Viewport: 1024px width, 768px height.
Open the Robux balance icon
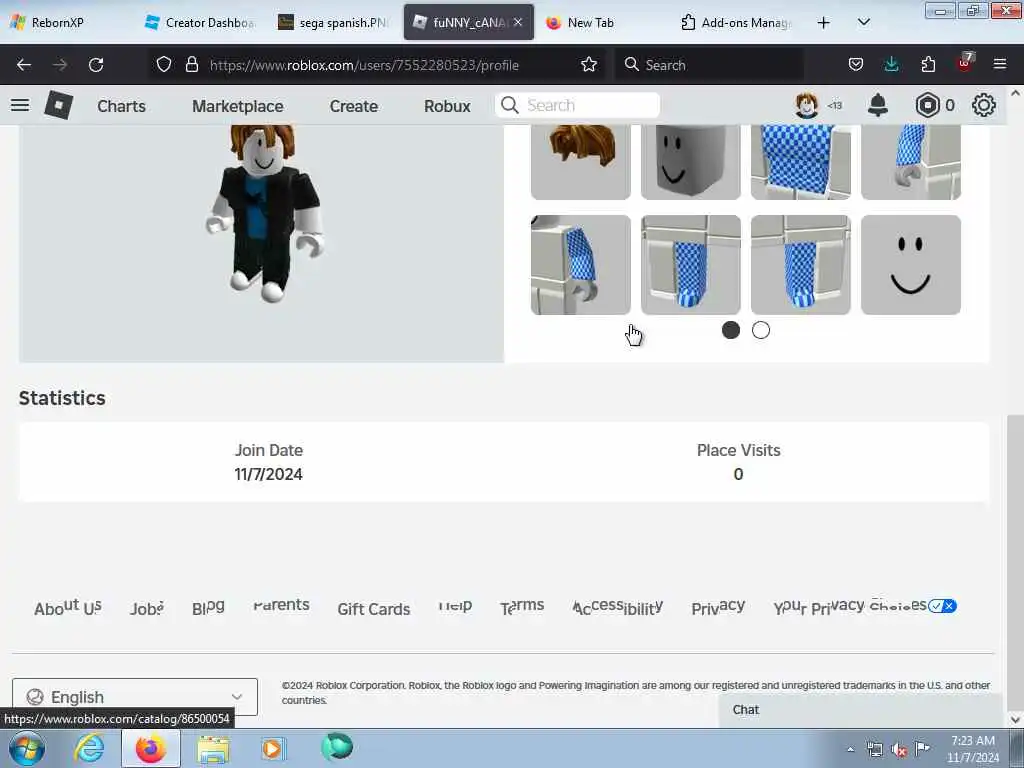coord(927,105)
